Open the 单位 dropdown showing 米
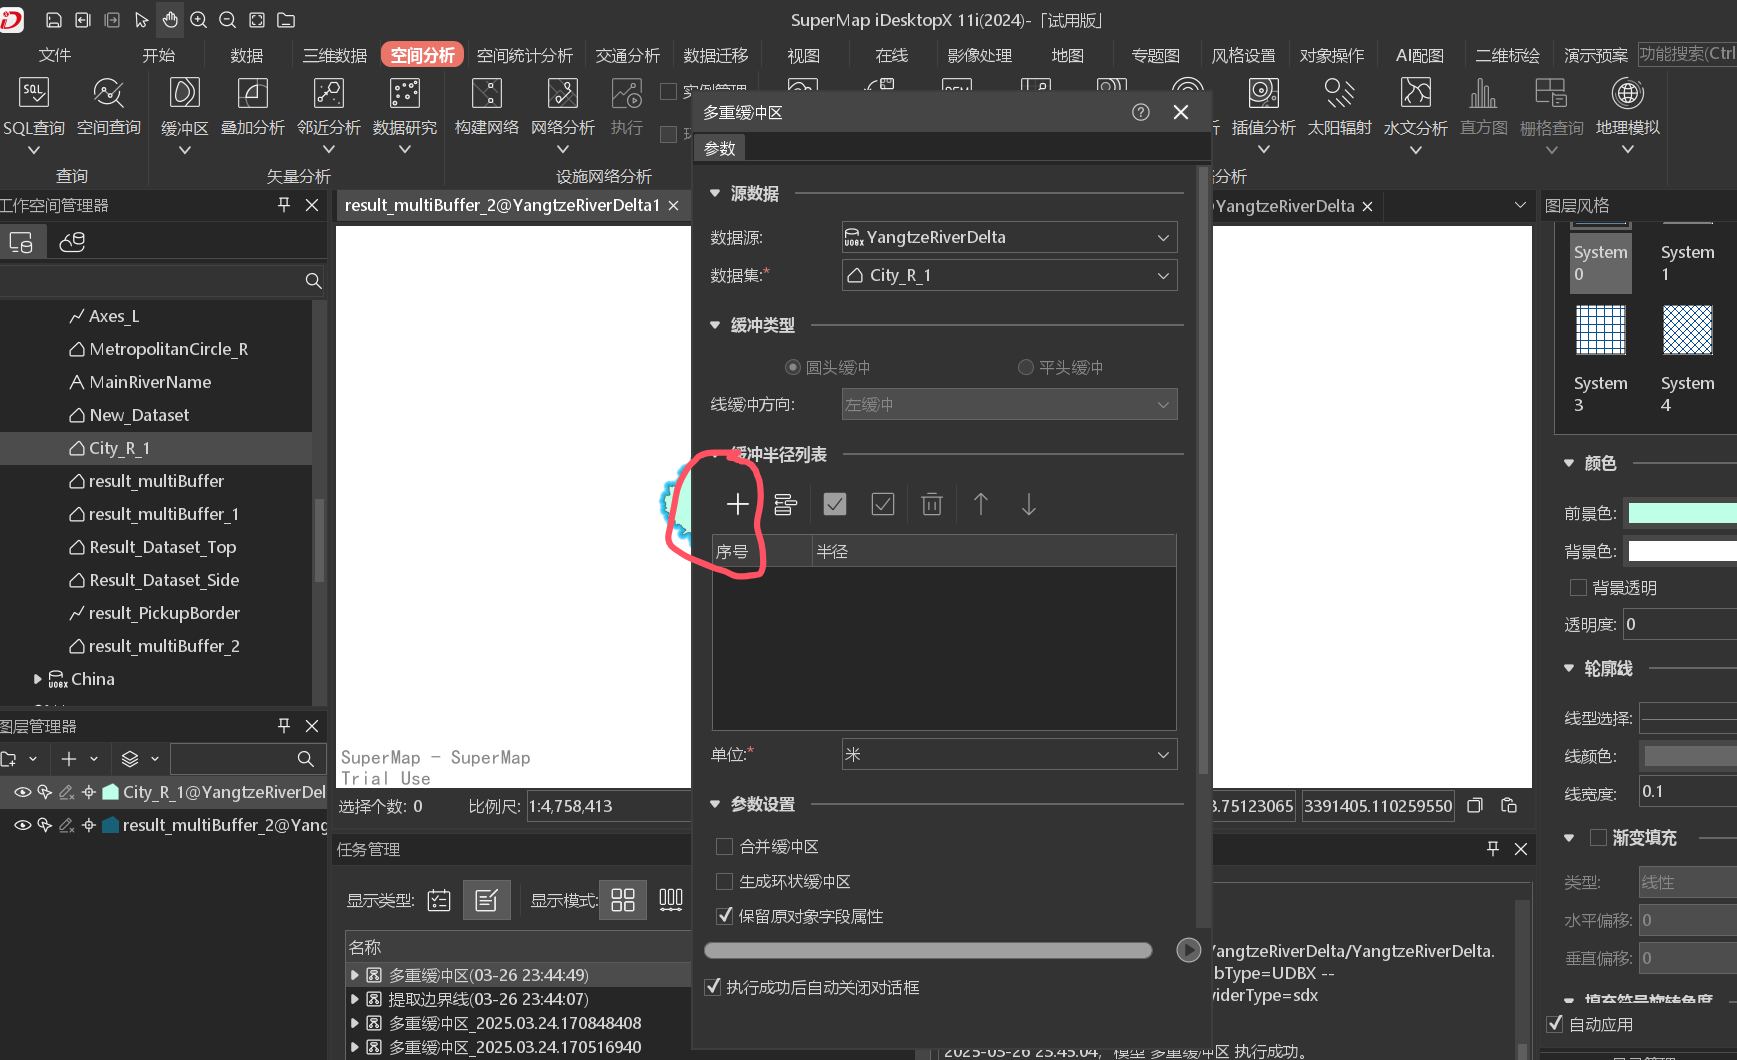The height and width of the screenshot is (1060, 1737). pyautogui.click(x=1009, y=754)
